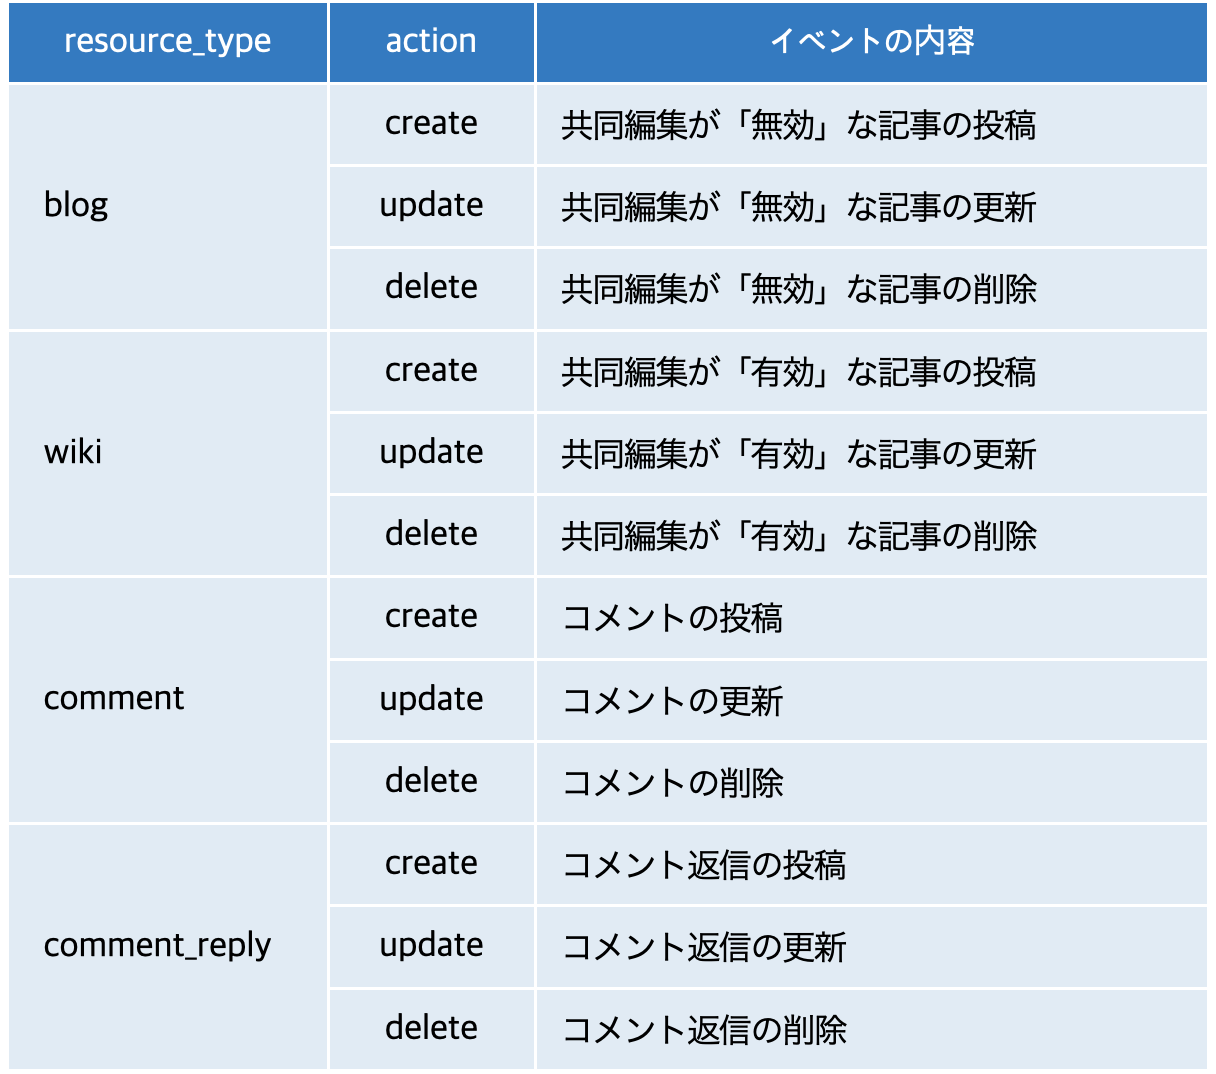This screenshot has height=1074, width=1216.
Task: Click 共同編集が「無効」な記事の投稿 cell
Action: [x=798, y=125]
